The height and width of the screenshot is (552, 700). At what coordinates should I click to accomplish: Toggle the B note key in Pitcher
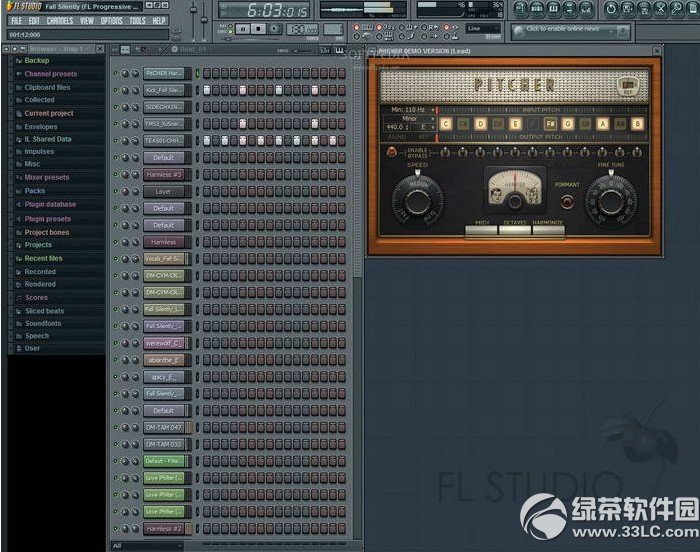(638, 124)
